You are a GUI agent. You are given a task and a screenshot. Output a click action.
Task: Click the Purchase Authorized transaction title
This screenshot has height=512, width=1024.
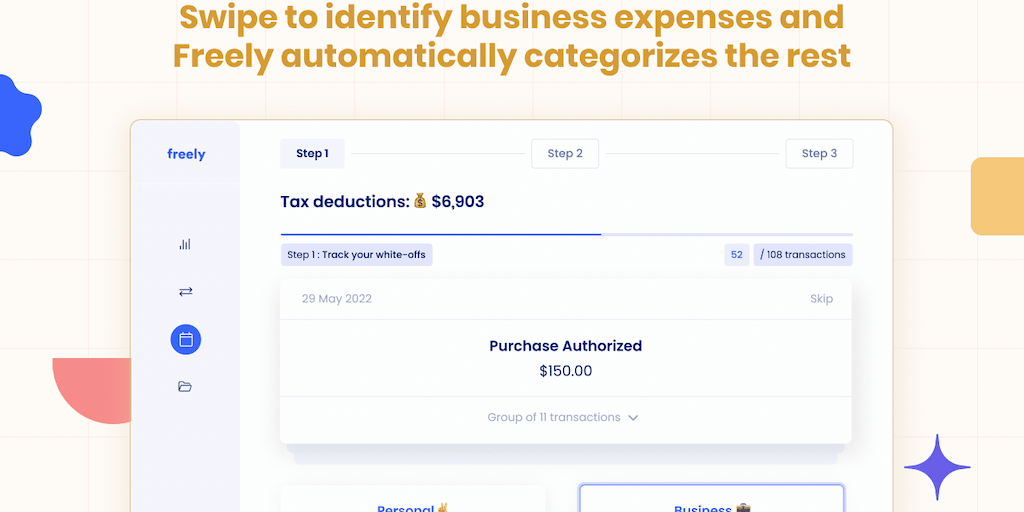pyautogui.click(x=565, y=346)
